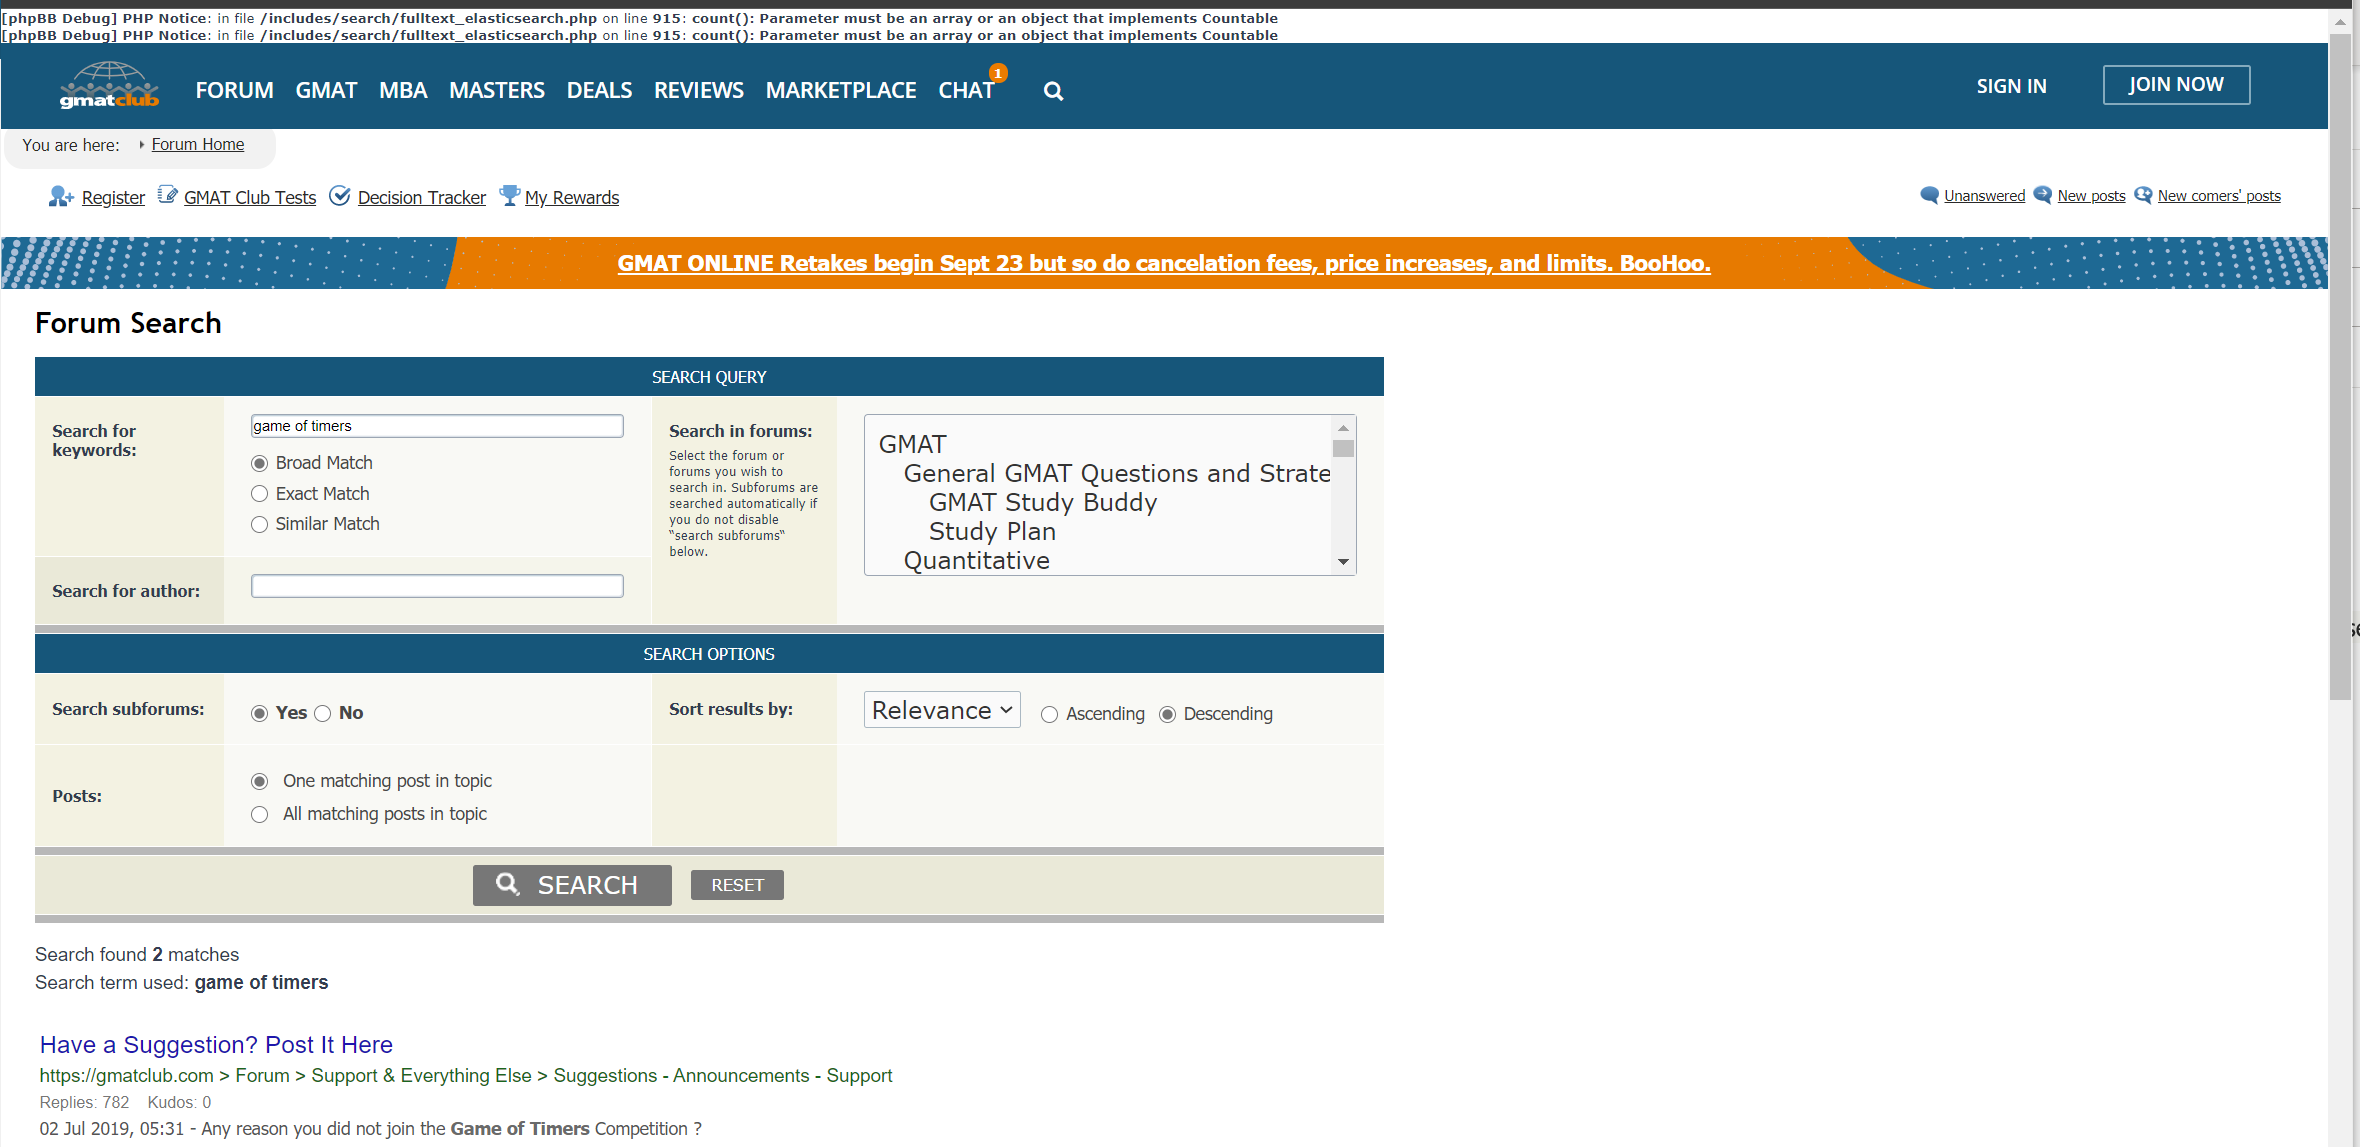The height and width of the screenshot is (1147, 2360).
Task: Click the Search for author input field
Action: (x=436, y=590)
